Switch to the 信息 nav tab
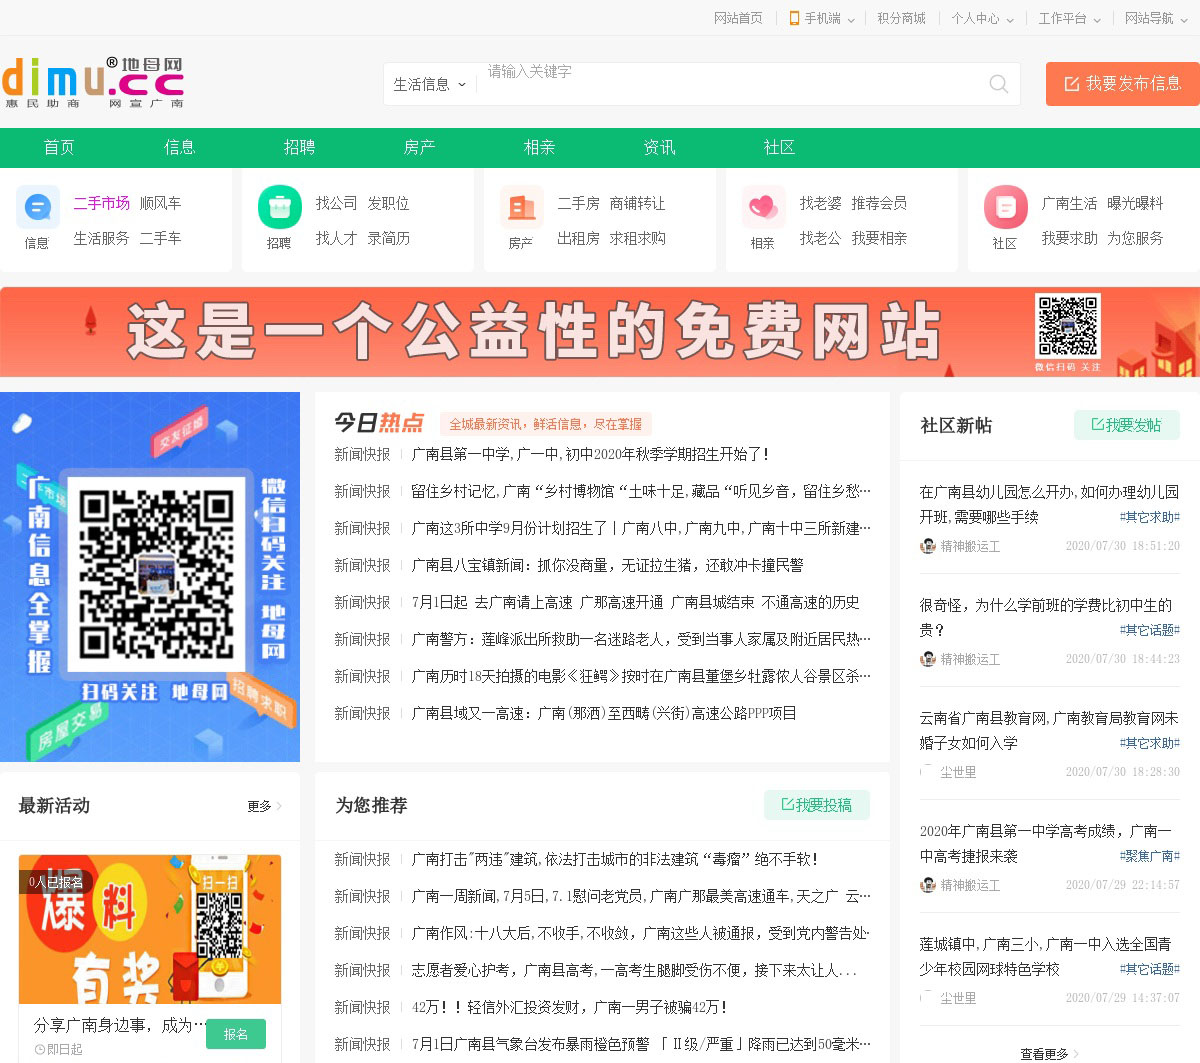 (179, 147)
